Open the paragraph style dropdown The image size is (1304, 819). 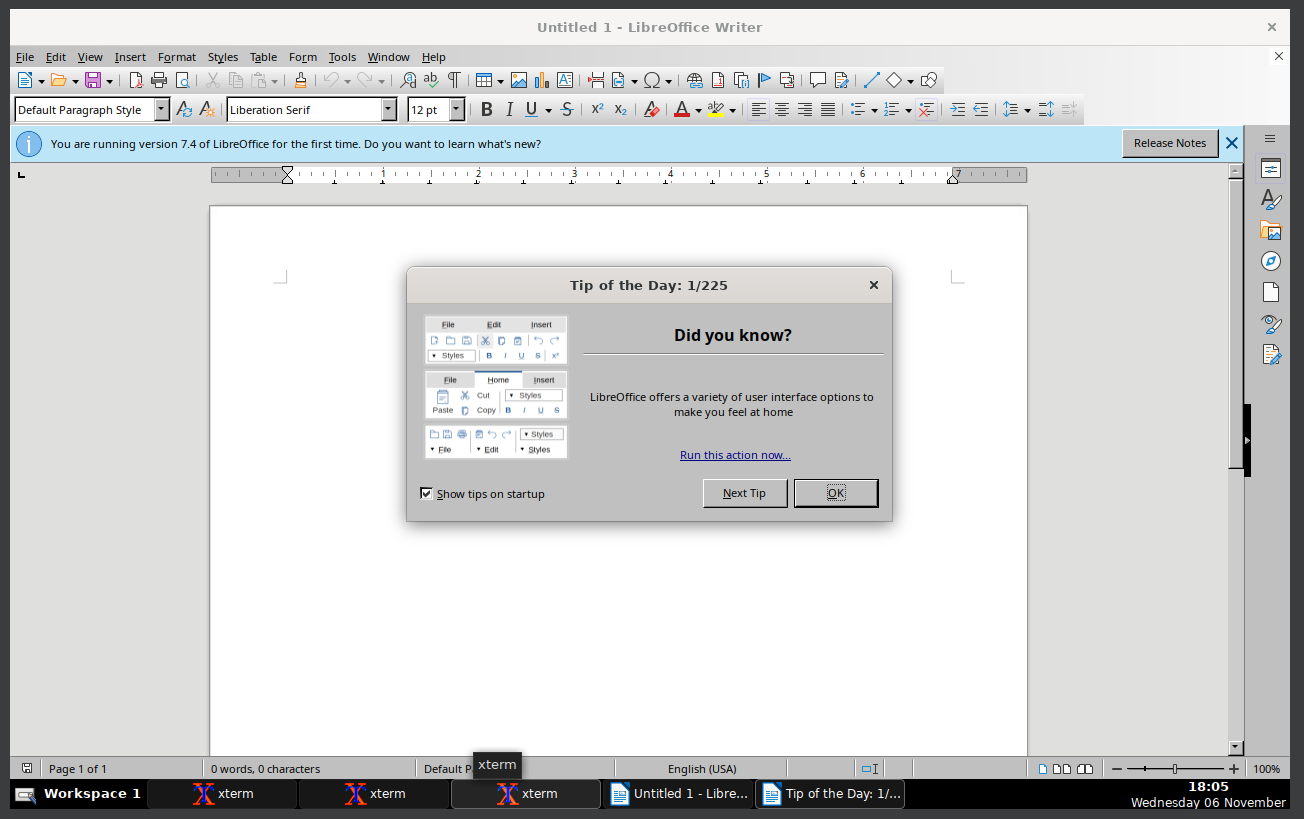pos(160,109)
